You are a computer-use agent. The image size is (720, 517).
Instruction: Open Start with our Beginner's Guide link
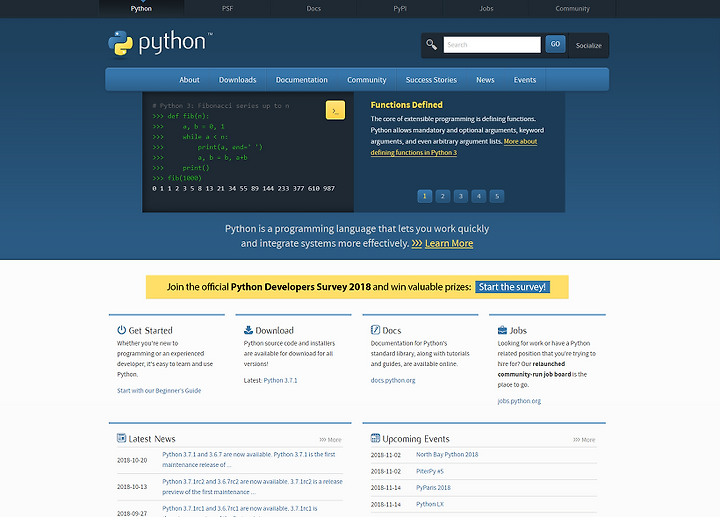(x=159, y=391)
